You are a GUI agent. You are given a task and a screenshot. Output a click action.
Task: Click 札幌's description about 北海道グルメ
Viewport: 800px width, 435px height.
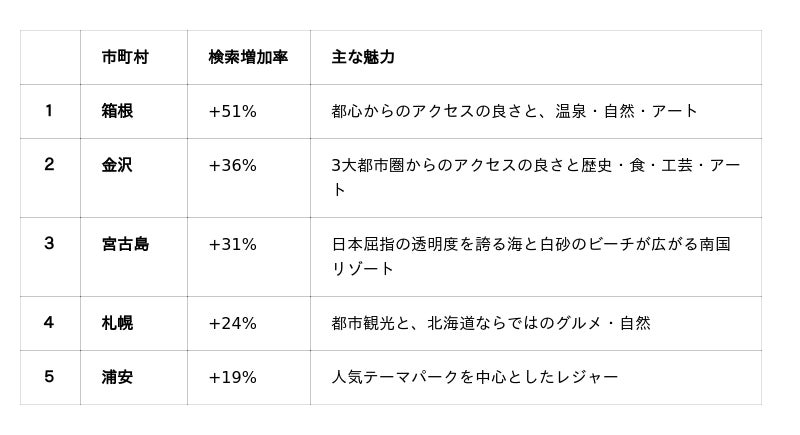[x=491, y=323]
